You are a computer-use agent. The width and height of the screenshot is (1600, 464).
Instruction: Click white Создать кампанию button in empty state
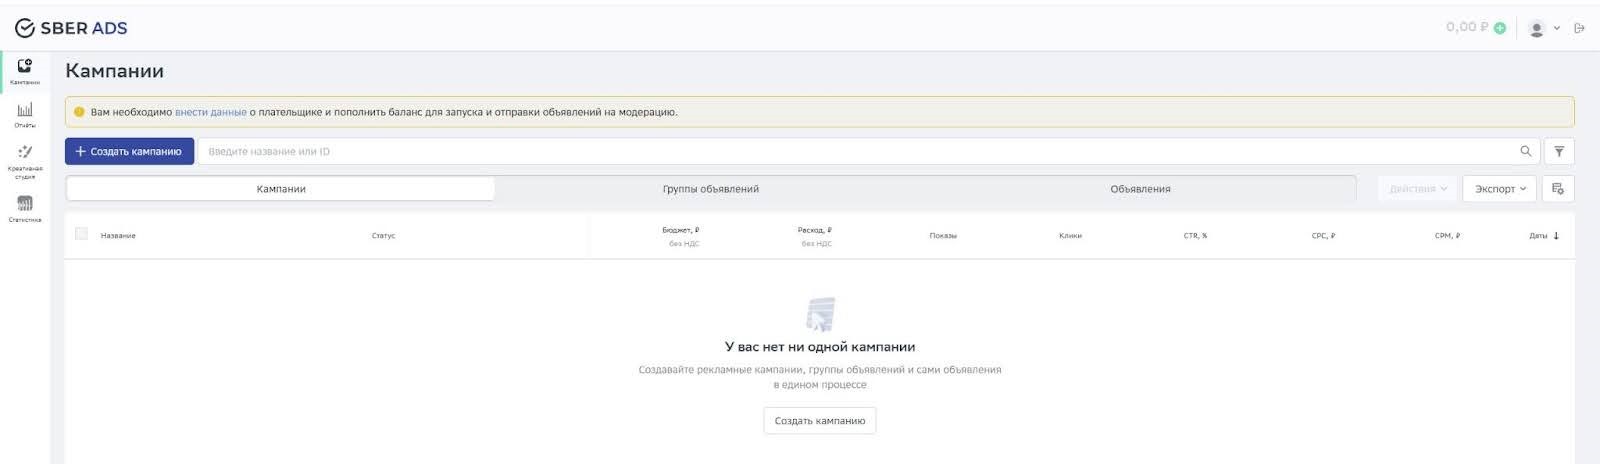(x=820, y=420)
